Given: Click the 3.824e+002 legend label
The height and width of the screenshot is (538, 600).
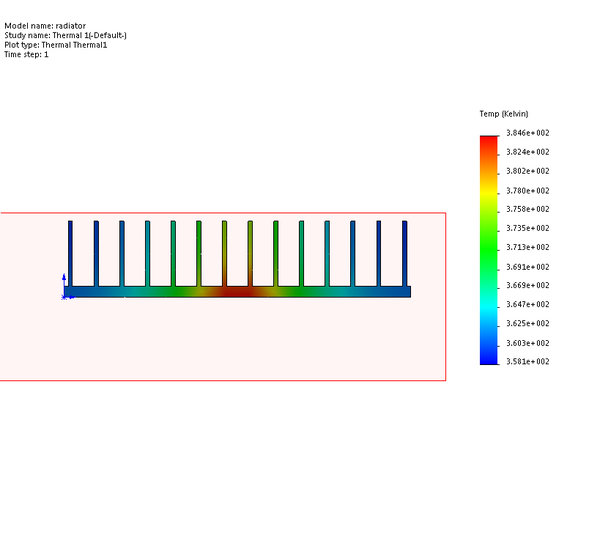Looking at the screenshot, I should 528,152.
